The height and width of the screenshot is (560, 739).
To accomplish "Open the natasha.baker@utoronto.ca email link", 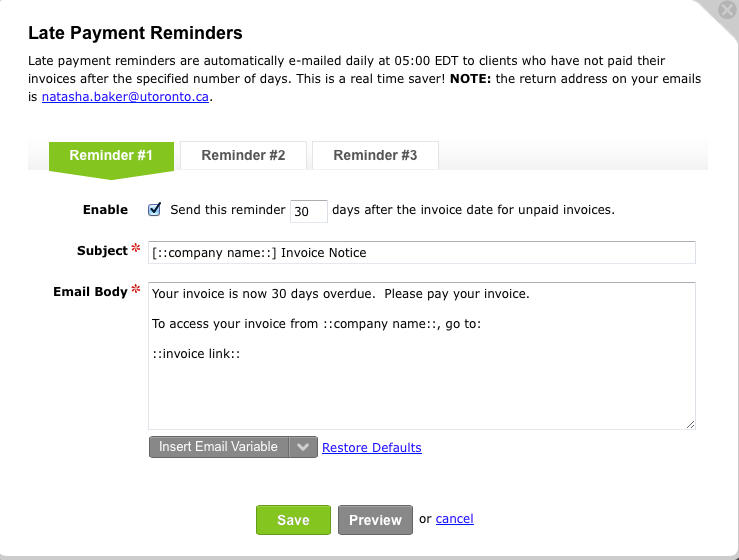I will (125, 97).
